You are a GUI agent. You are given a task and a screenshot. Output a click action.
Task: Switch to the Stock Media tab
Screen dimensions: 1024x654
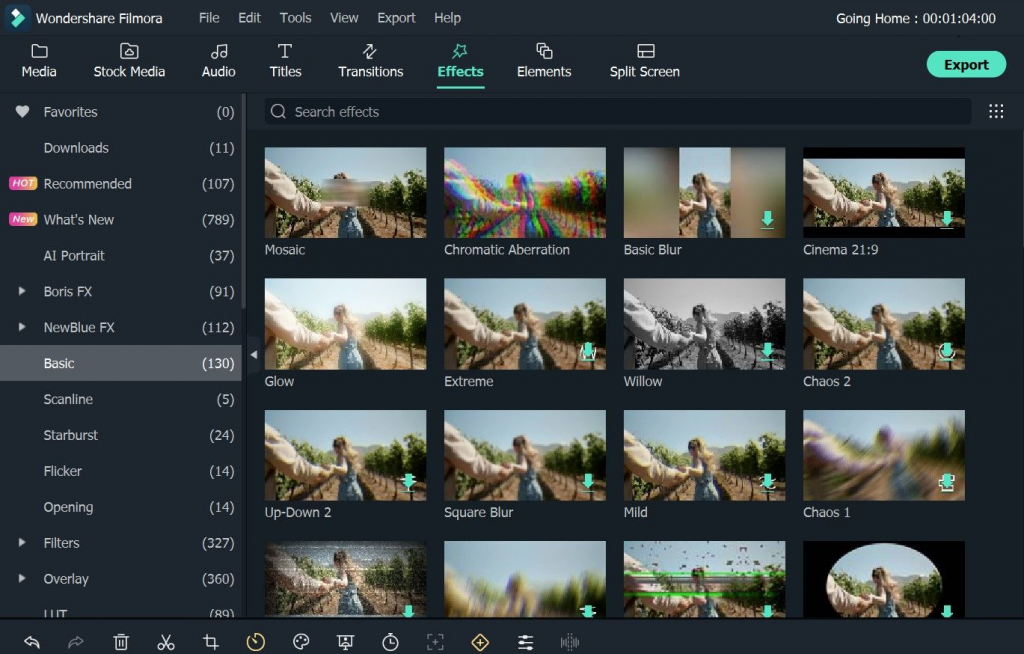(x=129, y=61)
